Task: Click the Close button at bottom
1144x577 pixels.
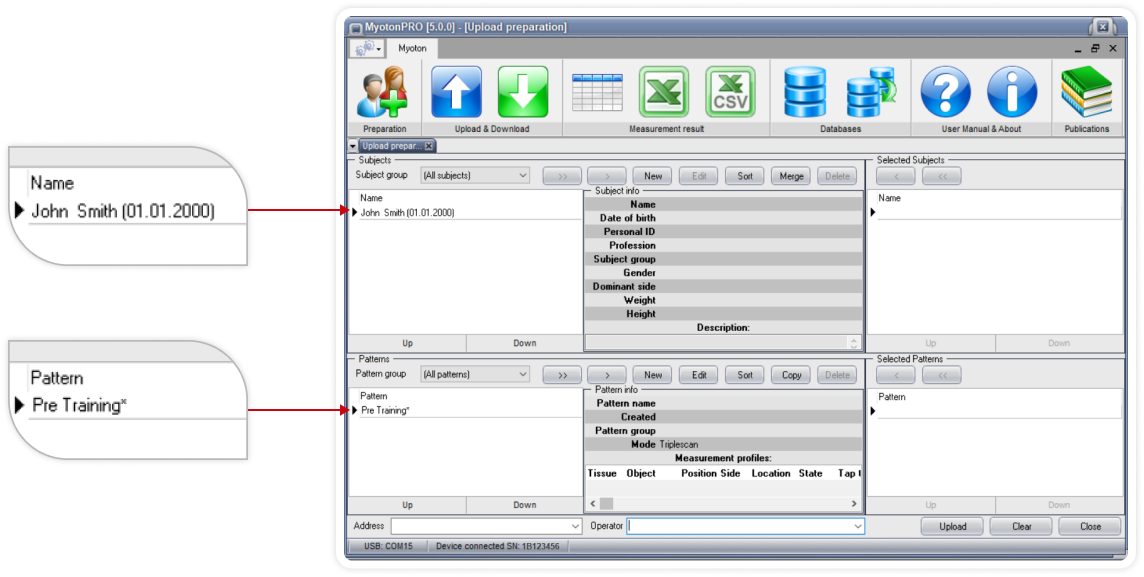Action: coord(1091,527)
